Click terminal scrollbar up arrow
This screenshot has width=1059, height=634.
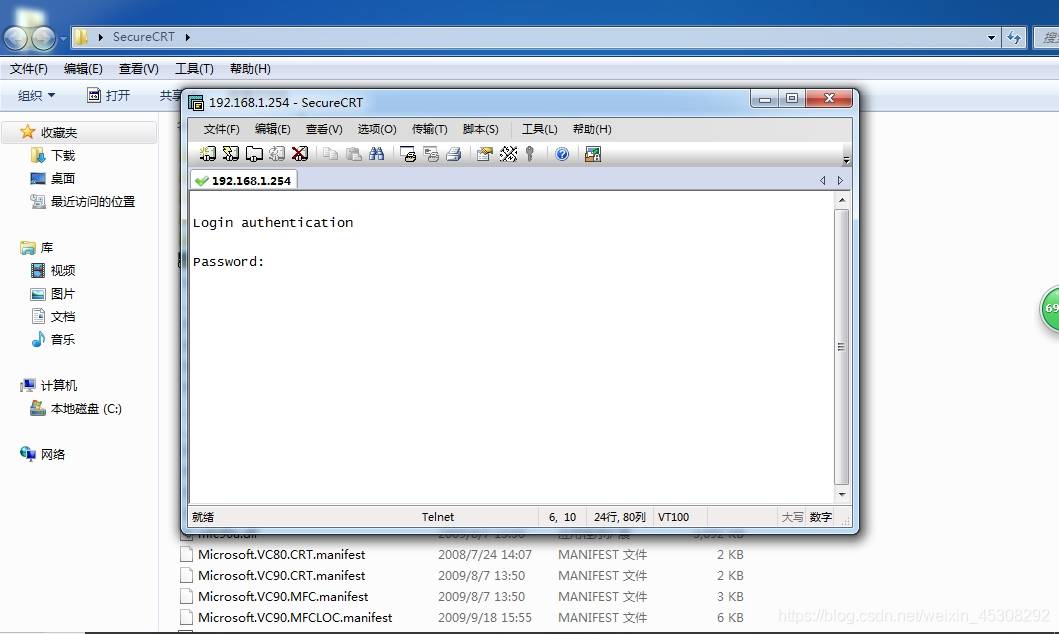tap(842, 200)
